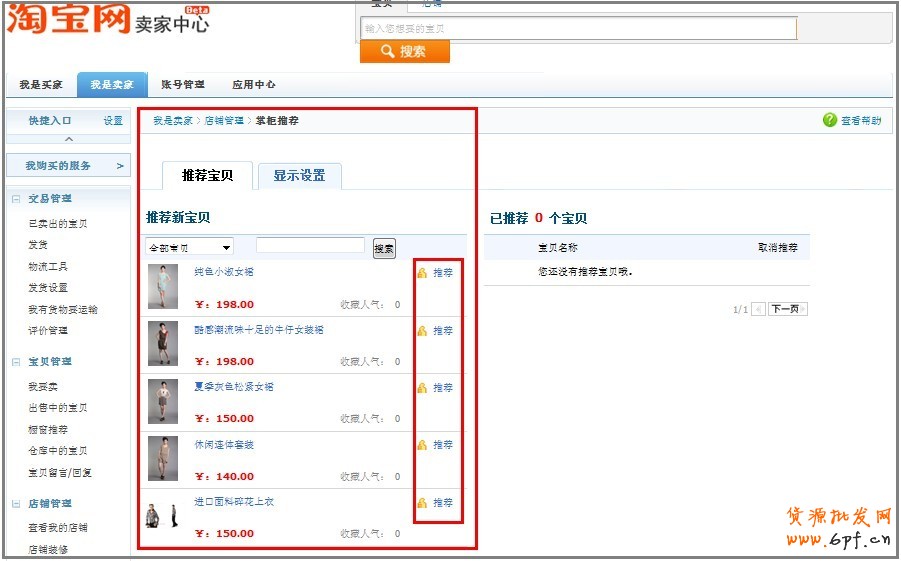Screen dimensions: 901x561
Task: Open the 应用中心 navigation tab
Action: point(254,85)
